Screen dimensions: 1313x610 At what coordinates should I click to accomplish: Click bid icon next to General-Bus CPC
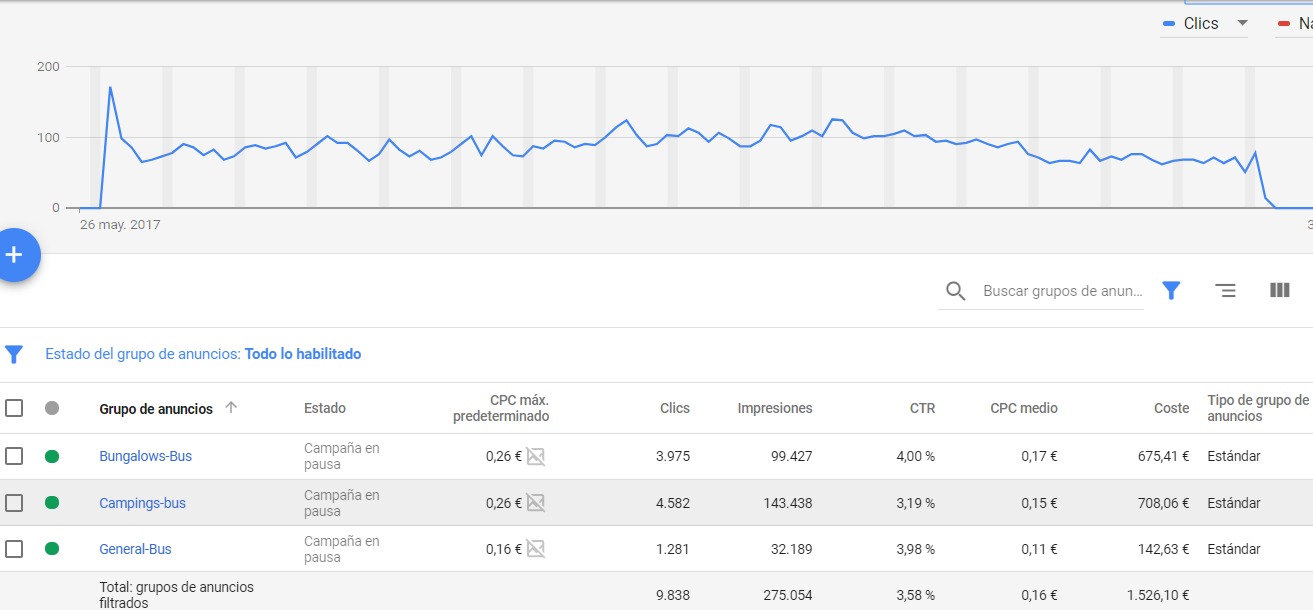(x=536, y=549)
